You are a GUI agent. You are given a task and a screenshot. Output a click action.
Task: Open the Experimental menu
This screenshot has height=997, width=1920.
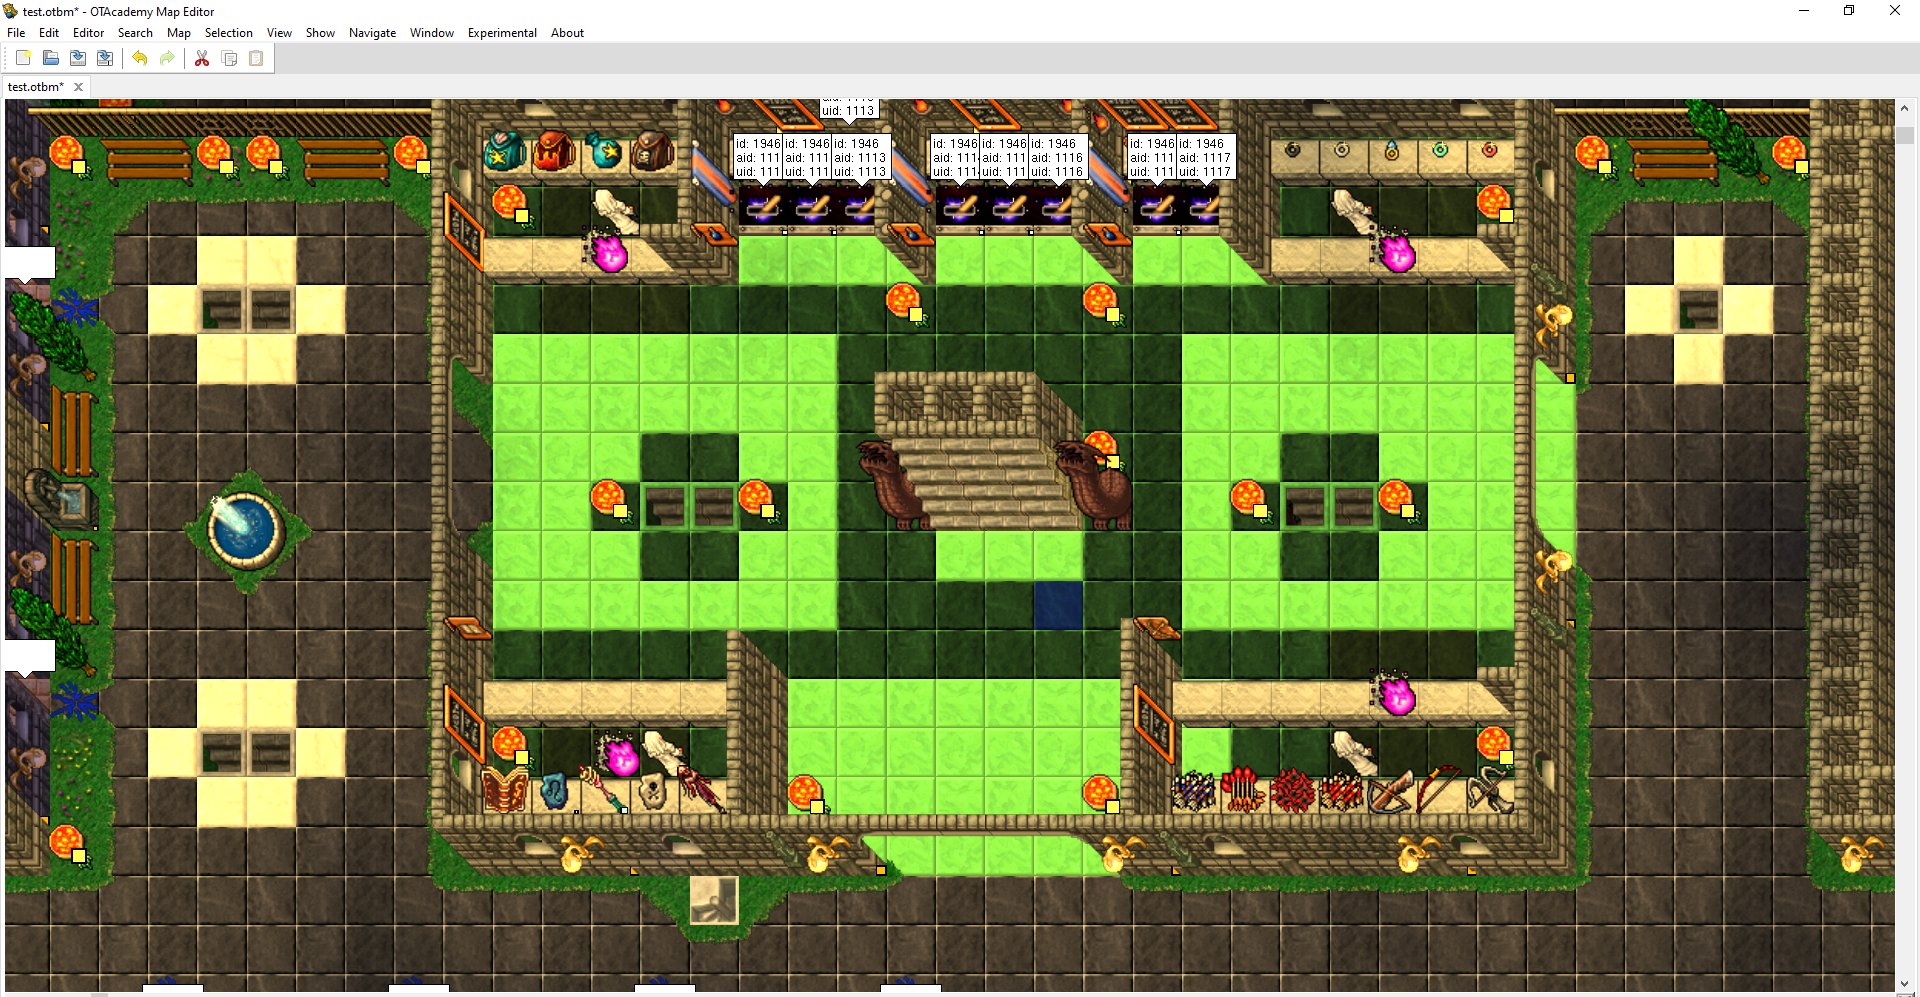[x=502, y=33]
